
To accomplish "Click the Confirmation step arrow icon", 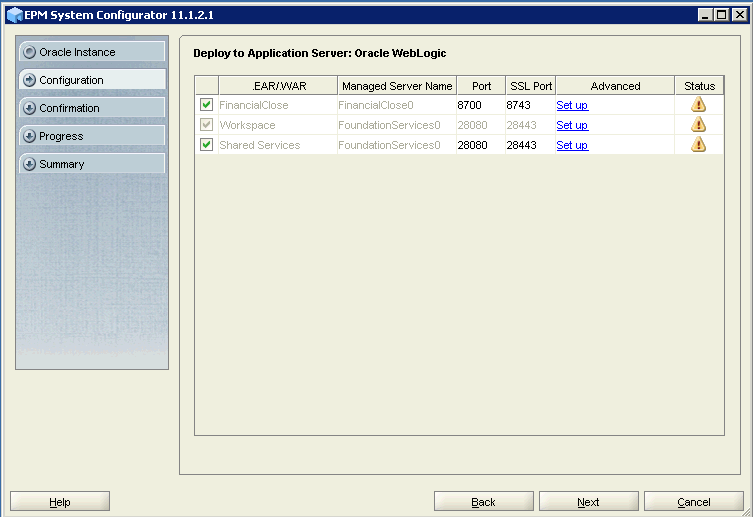I will pos(29,108).
